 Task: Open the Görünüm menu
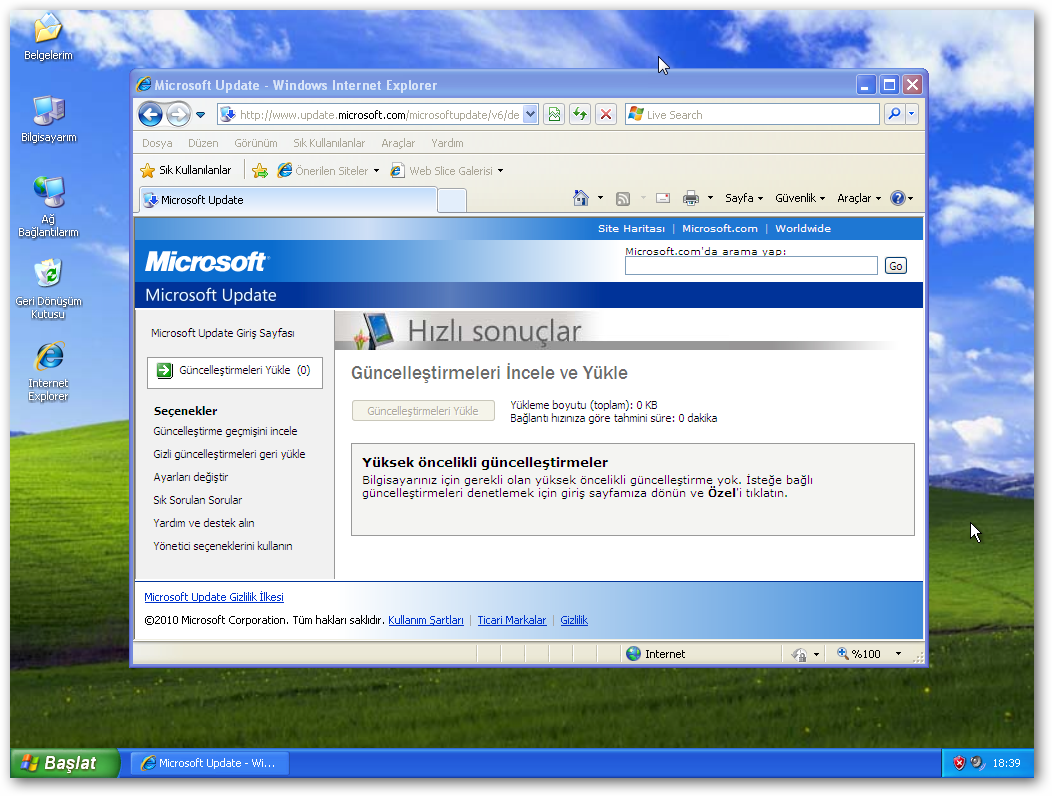[256, 143]
